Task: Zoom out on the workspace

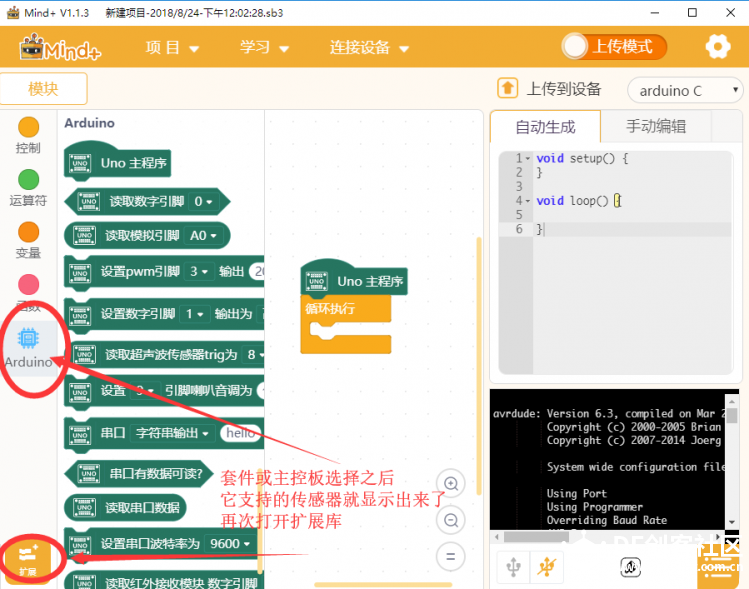Action: pyautogui.click(x=450, y=520)
